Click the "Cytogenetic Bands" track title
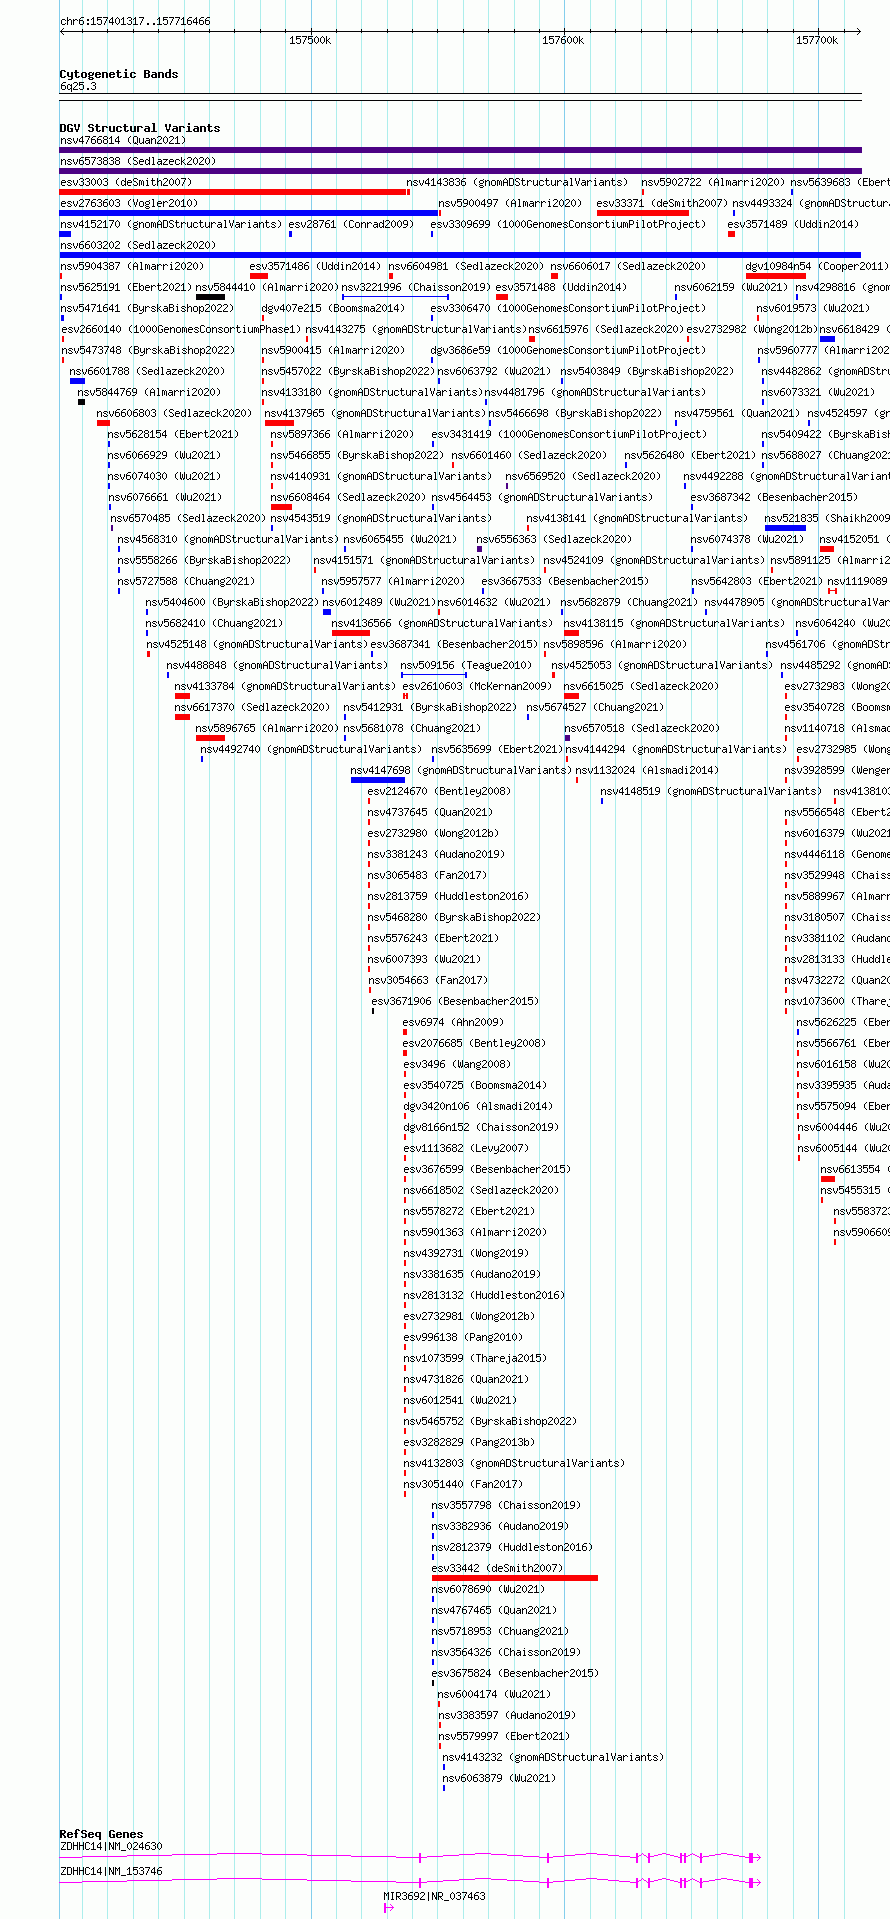The width and height of the screenshot is (890, 1919). tap(119, 74)
